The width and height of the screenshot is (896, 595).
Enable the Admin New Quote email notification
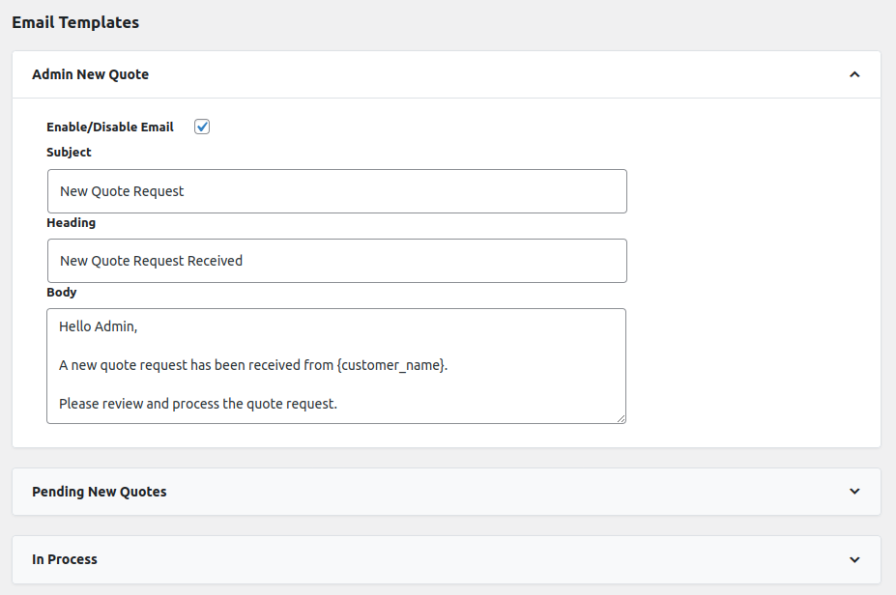click(x=201, y=126)
